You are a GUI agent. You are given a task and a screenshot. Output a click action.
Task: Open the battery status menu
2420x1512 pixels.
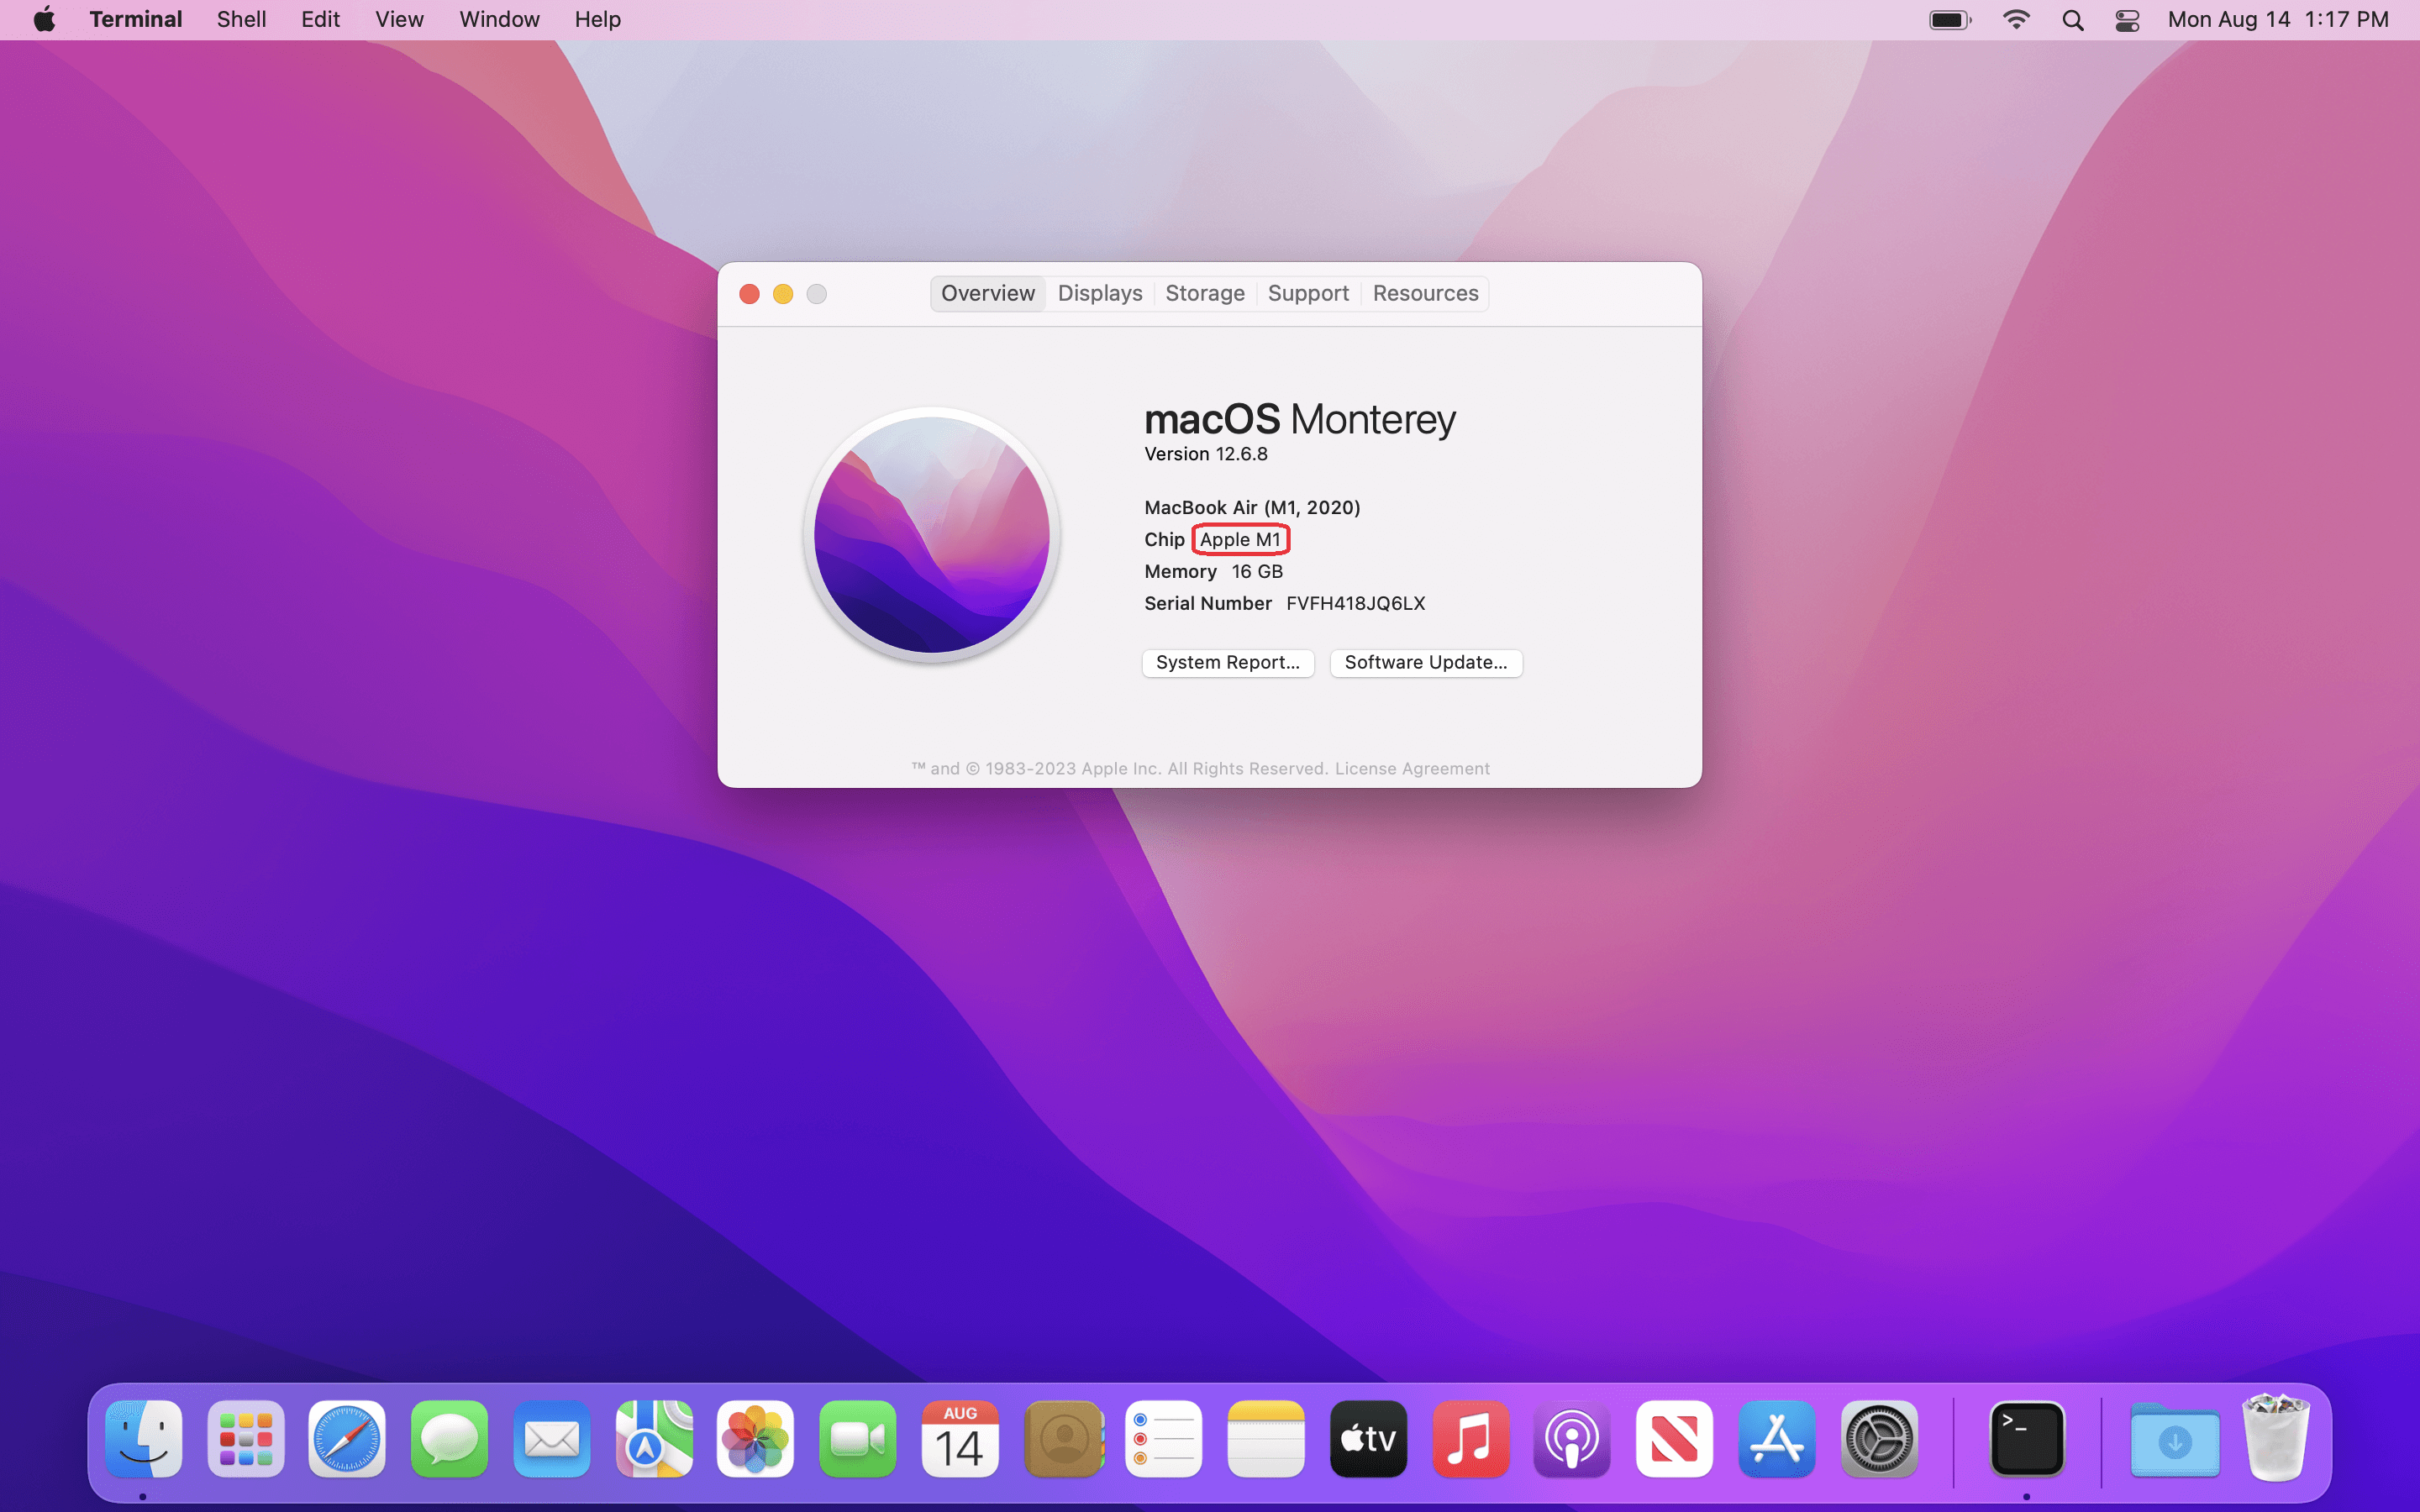coord(1949,20)
